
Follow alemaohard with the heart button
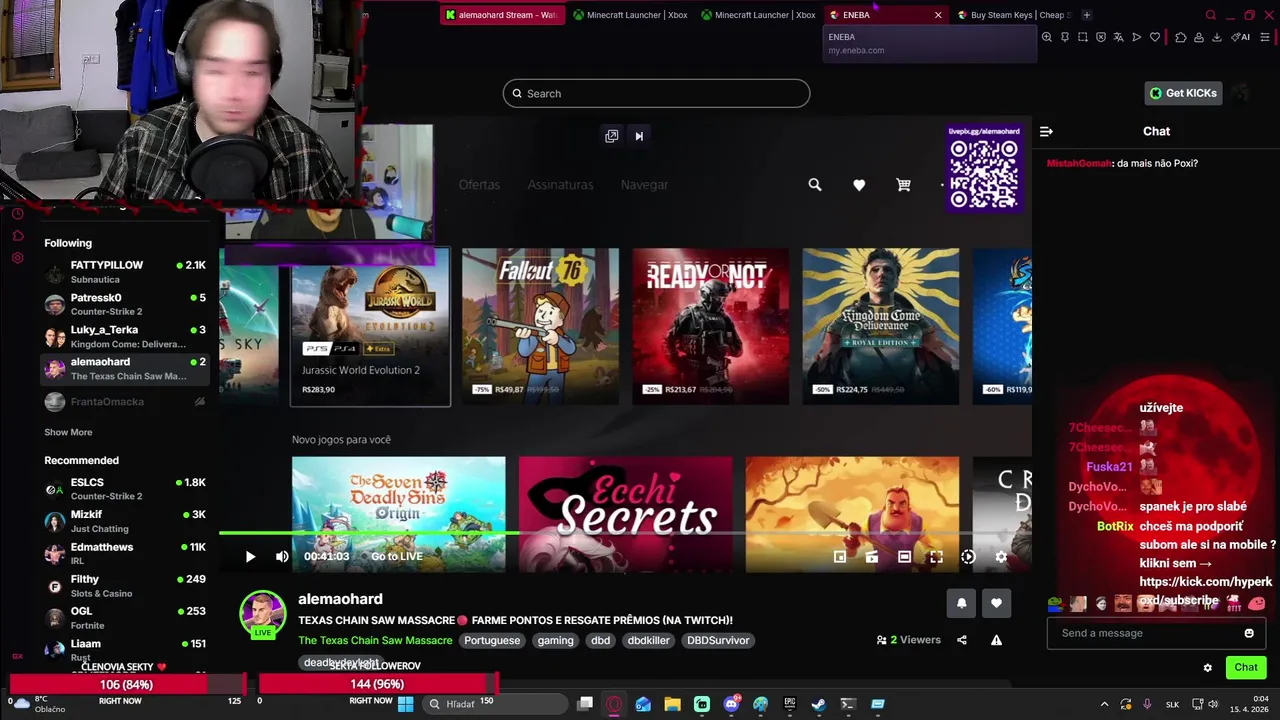(996, 603)
